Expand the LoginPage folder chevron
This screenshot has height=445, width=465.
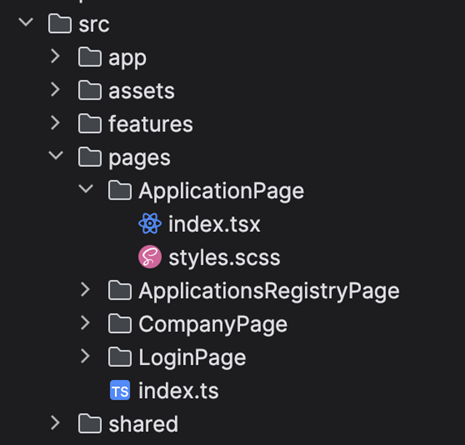(85, 356)
